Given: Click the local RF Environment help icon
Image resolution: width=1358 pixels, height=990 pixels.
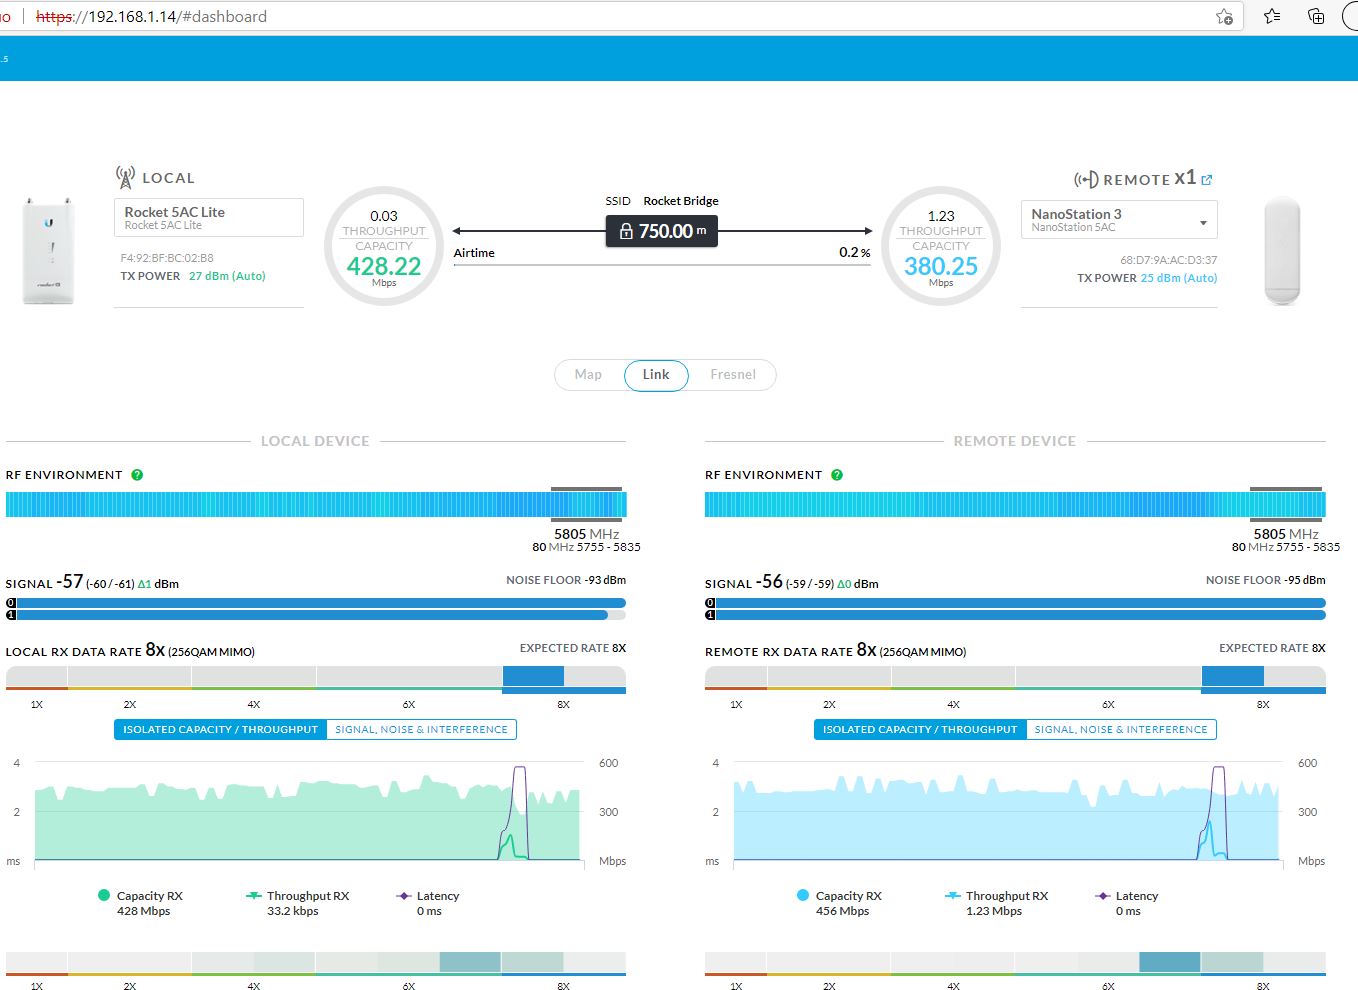Looking at the screenshot, I should coord(137,475).
